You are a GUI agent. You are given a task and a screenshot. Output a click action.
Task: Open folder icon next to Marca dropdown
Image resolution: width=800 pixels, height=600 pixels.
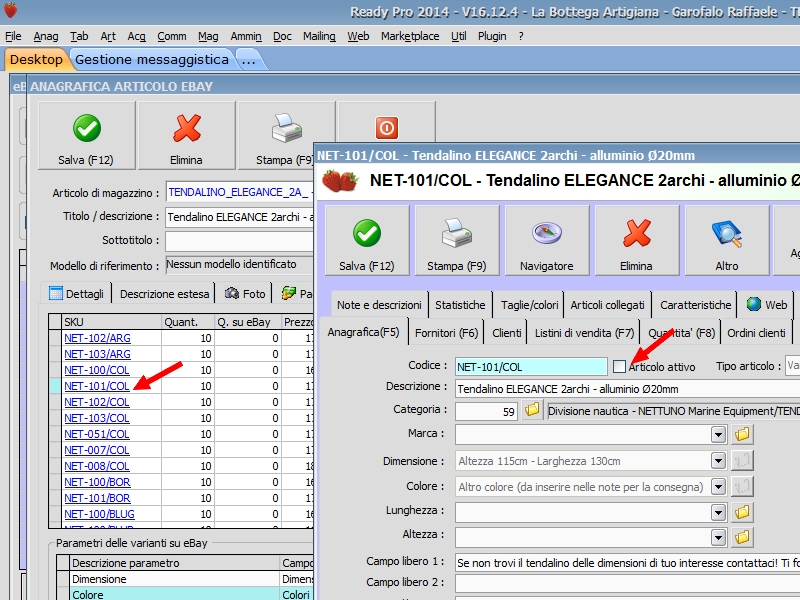click(x=742, y=435)
